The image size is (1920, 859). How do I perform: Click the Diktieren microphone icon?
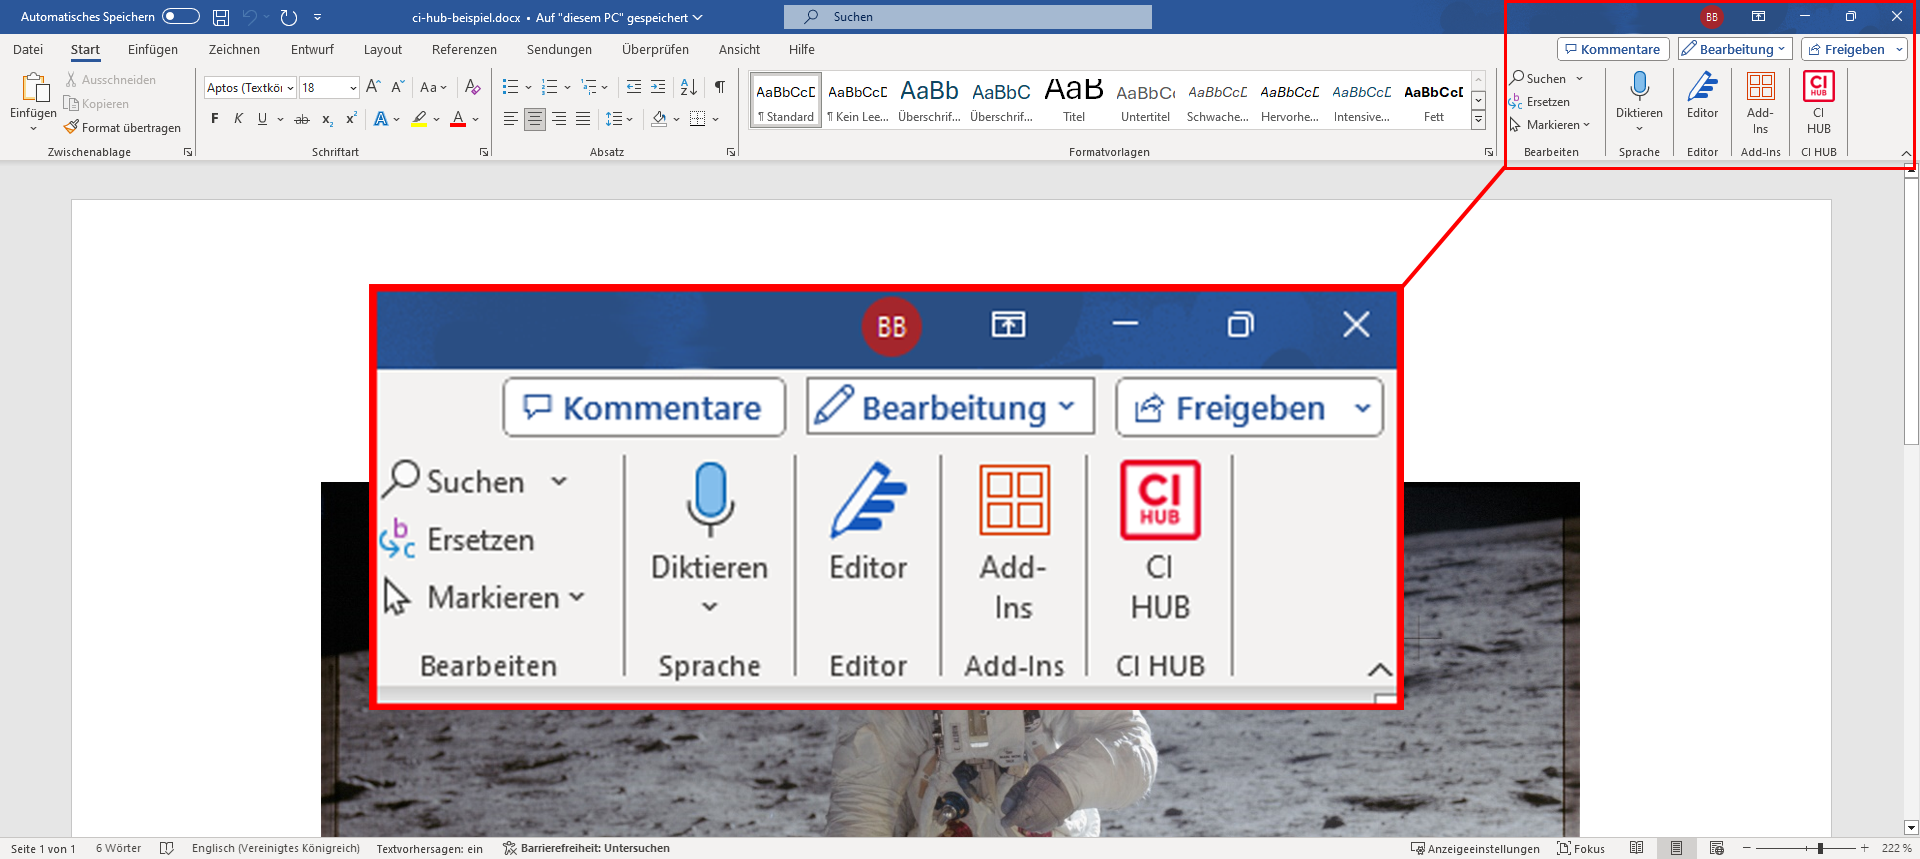(1639, 87)
